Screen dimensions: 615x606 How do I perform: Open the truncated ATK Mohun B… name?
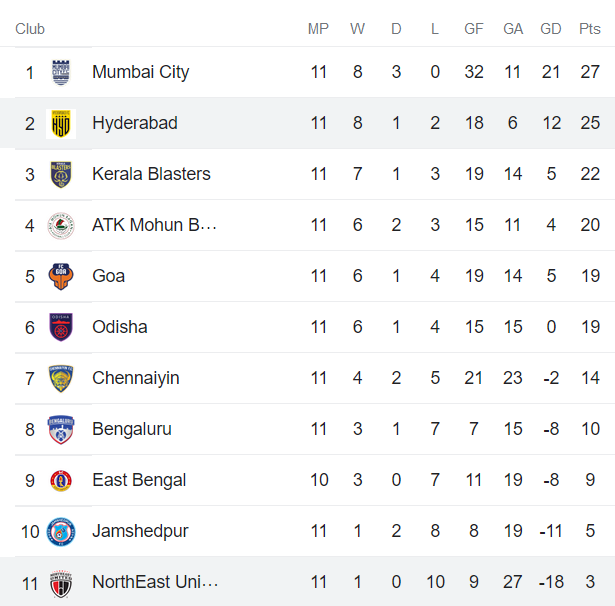(154, 225)
